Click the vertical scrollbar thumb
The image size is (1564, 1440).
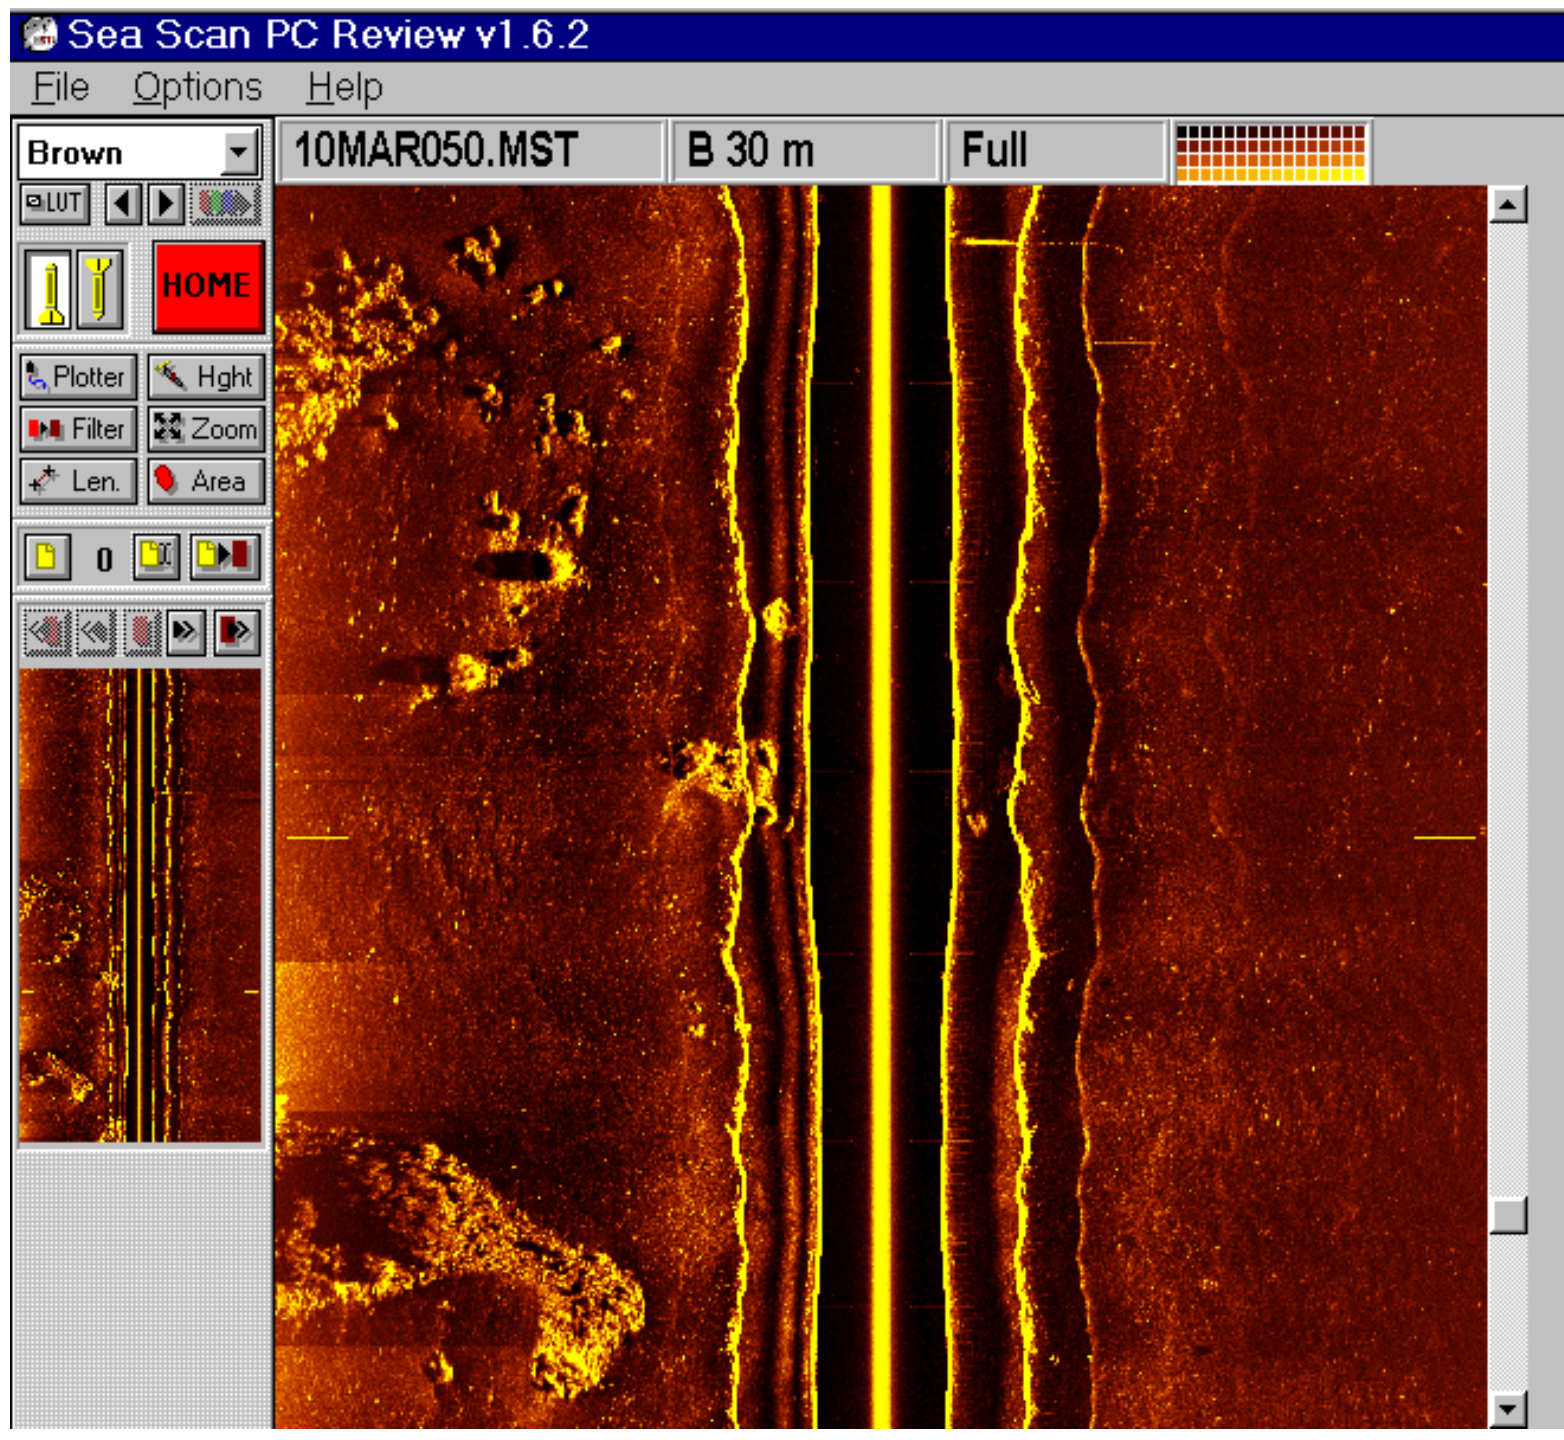(x=1507, y=1215)
